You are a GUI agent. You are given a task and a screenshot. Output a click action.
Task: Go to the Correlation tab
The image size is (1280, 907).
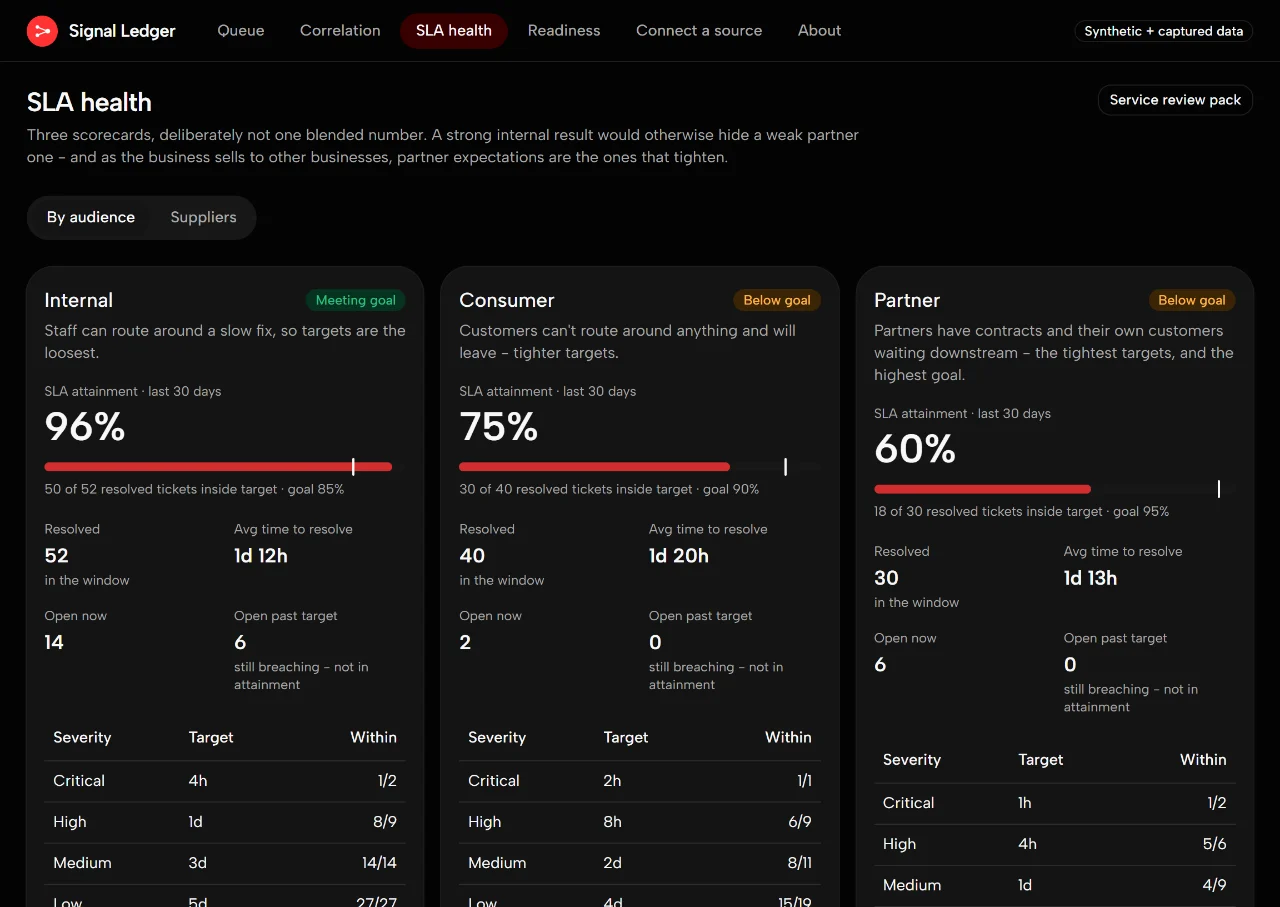(340, 31)
